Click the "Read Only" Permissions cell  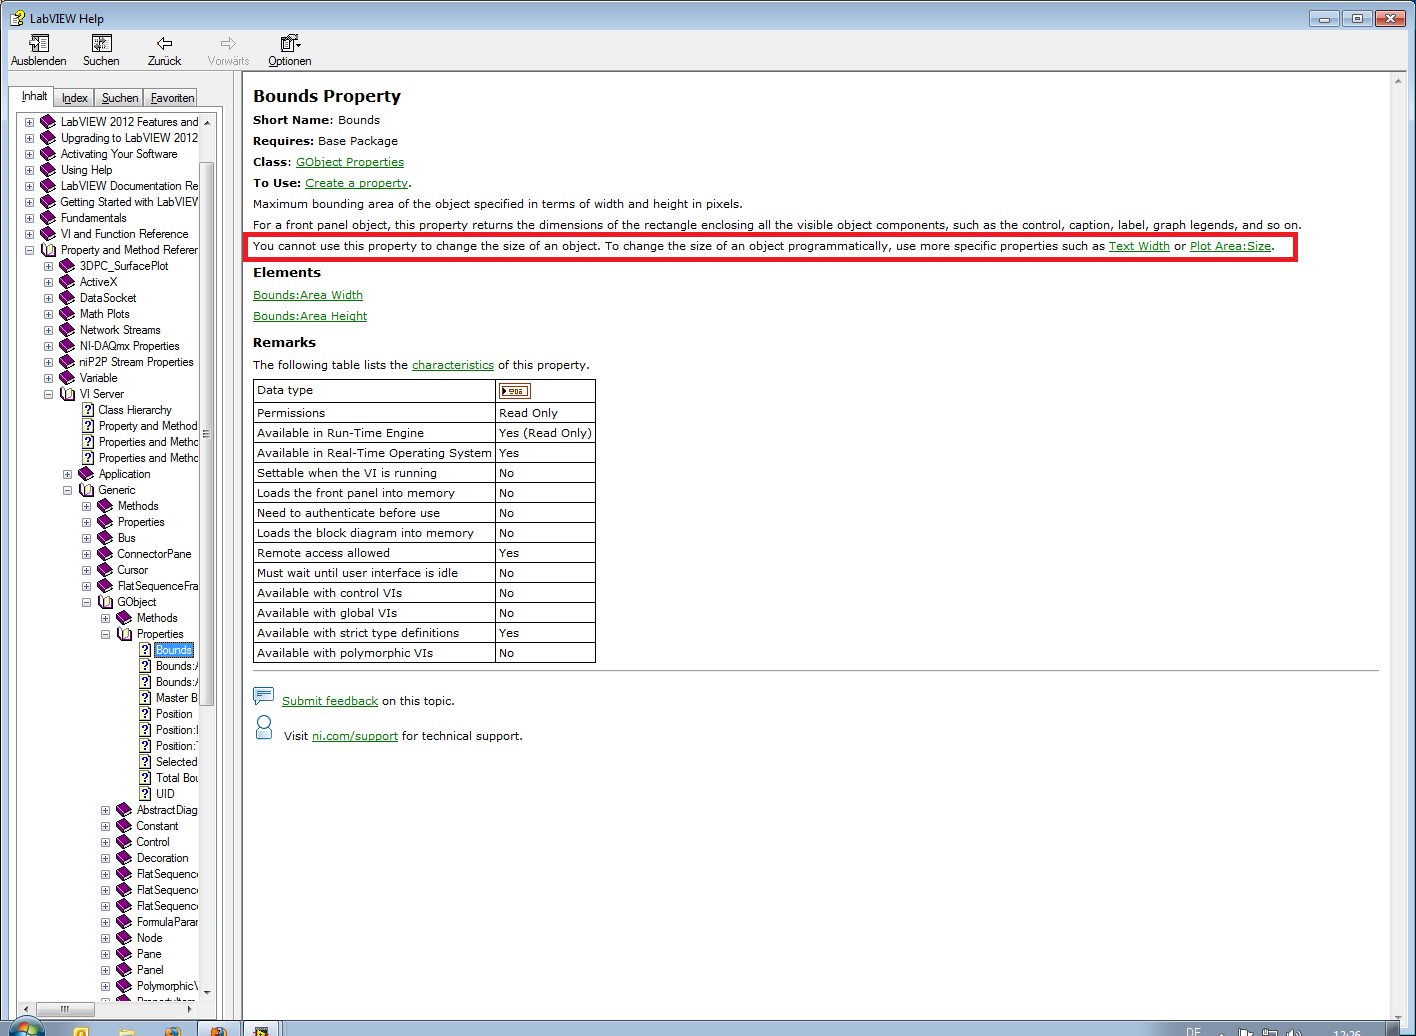(x=546, y=413)
